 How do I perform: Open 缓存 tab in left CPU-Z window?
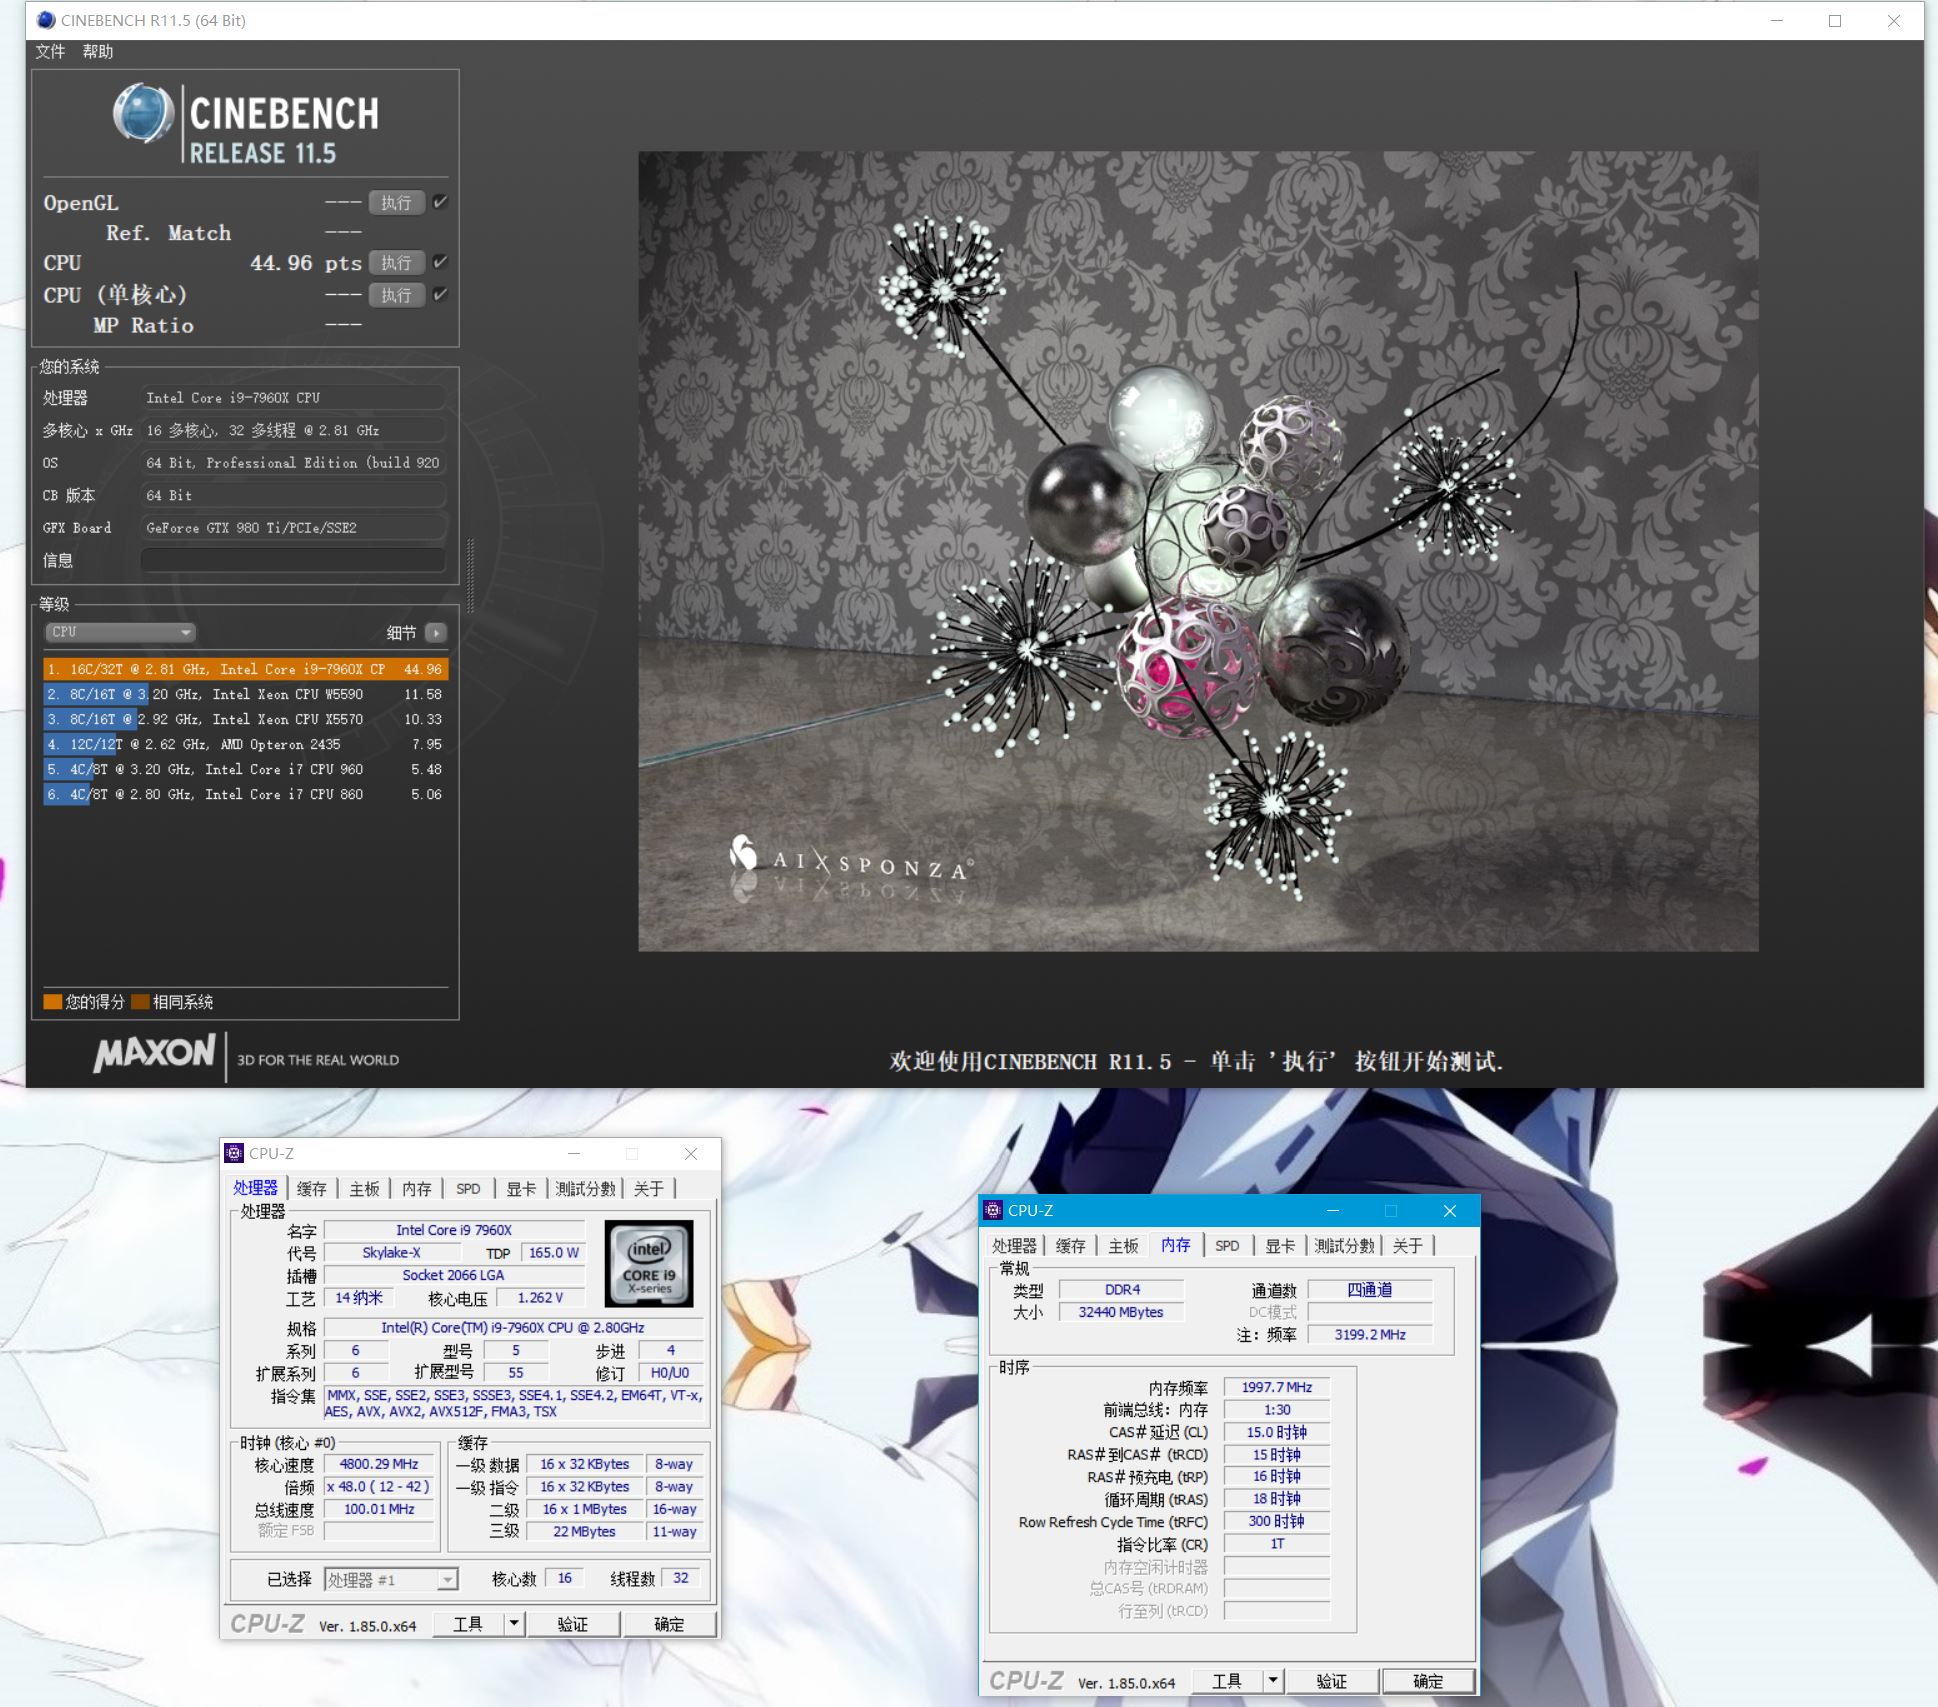point(312,1188)
